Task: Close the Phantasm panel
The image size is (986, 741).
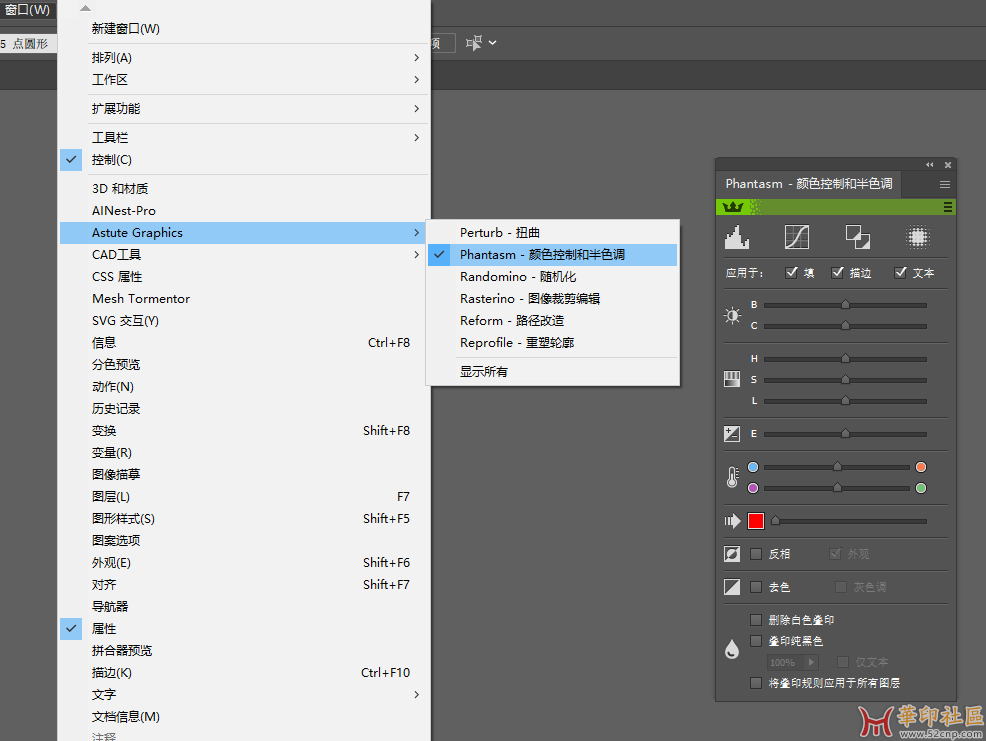Action: (x=948, y=165)
